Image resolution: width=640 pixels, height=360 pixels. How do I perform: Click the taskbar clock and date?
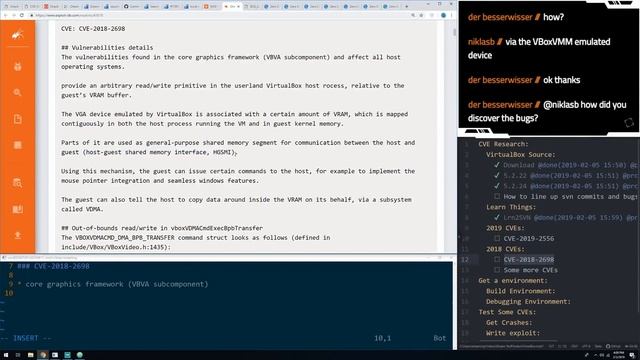[619, 356]
